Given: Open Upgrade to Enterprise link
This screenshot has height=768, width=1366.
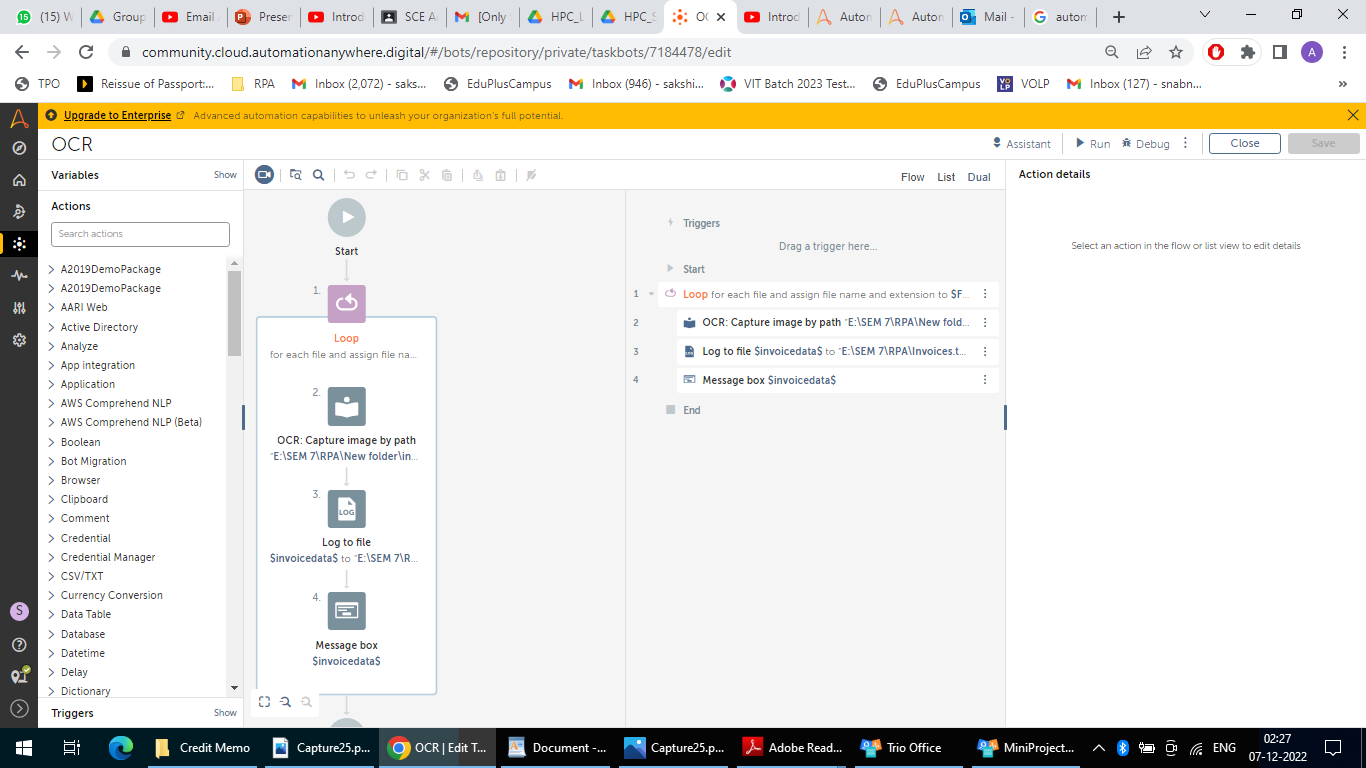Looking at the screenshot, I should [x=117, y=116].
